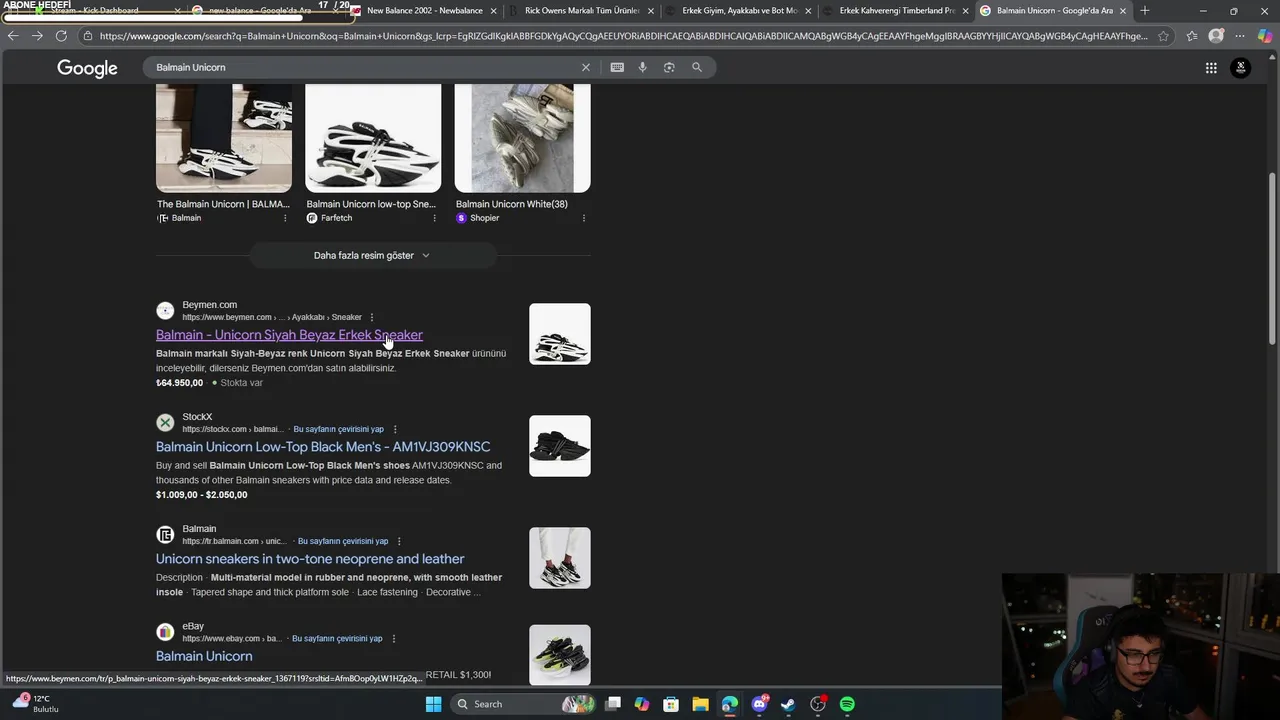Click the eBay neon sneaker thumbnail
The image size is (1280, 720).
tap(560, 655)
